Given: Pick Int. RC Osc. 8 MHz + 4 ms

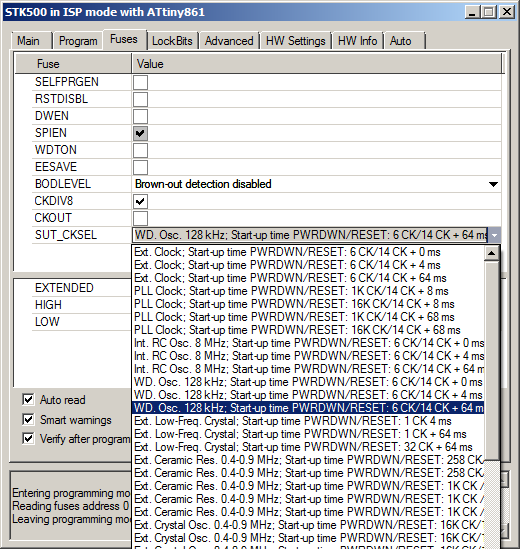Looking at the screenshot, I should tap(308, 356).
